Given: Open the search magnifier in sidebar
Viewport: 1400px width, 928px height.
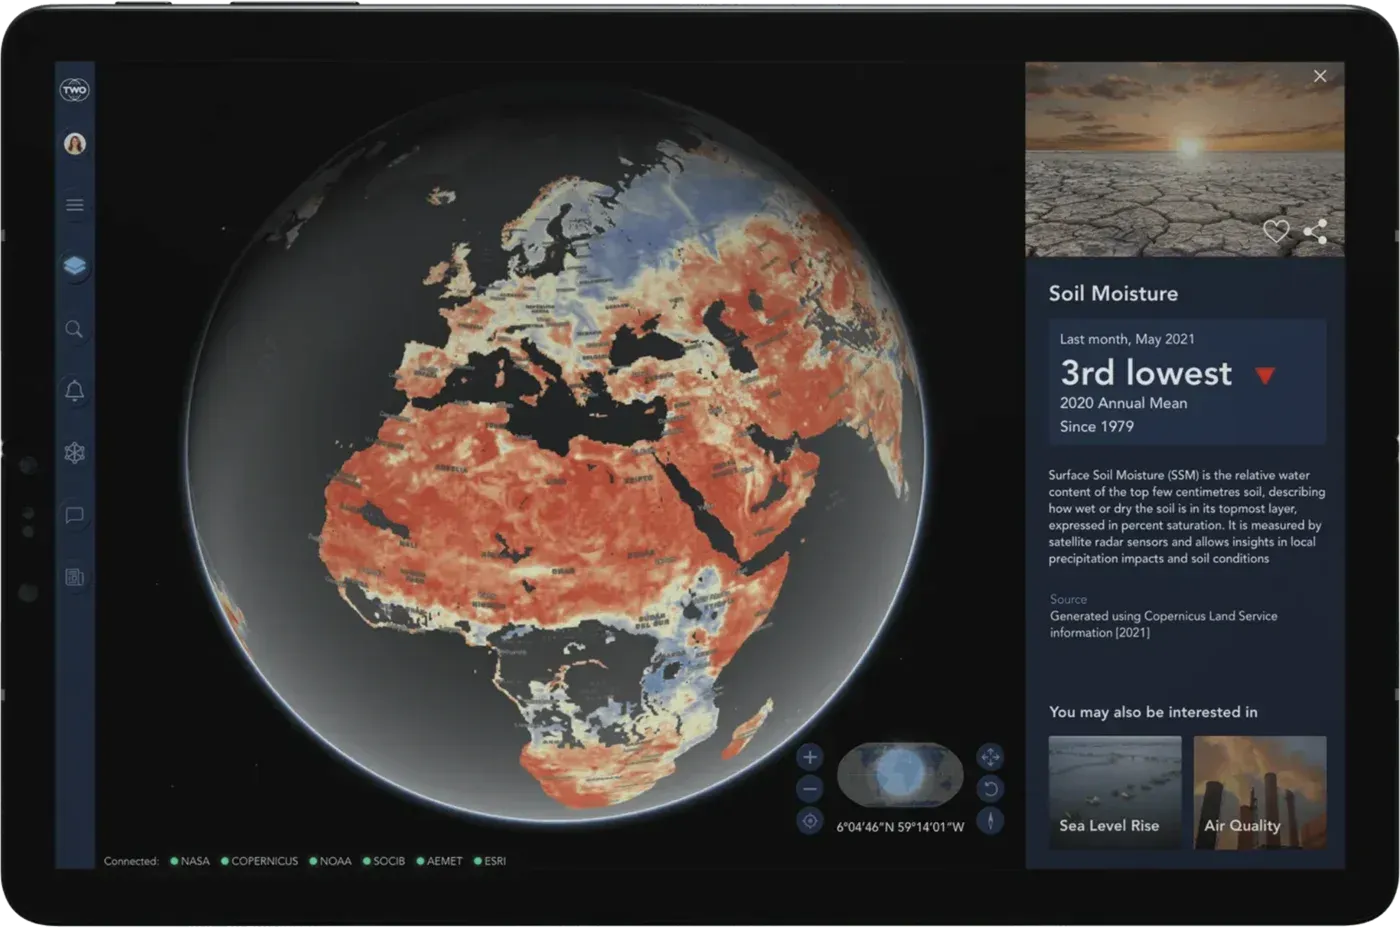Looking at the screenshot, I should coord(74,329).
